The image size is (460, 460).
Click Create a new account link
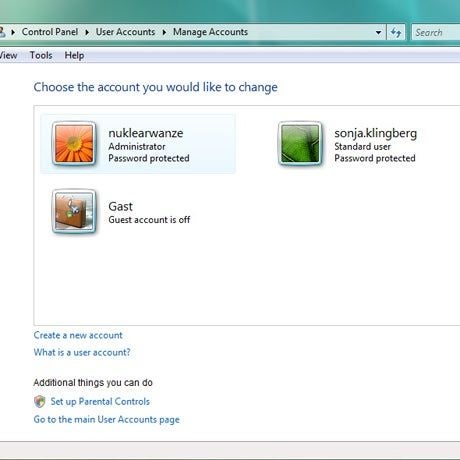(78, 335)
